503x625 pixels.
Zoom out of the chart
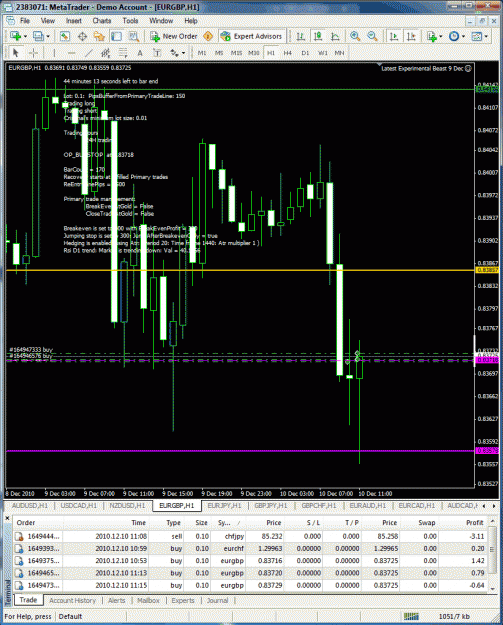point(372,36)
